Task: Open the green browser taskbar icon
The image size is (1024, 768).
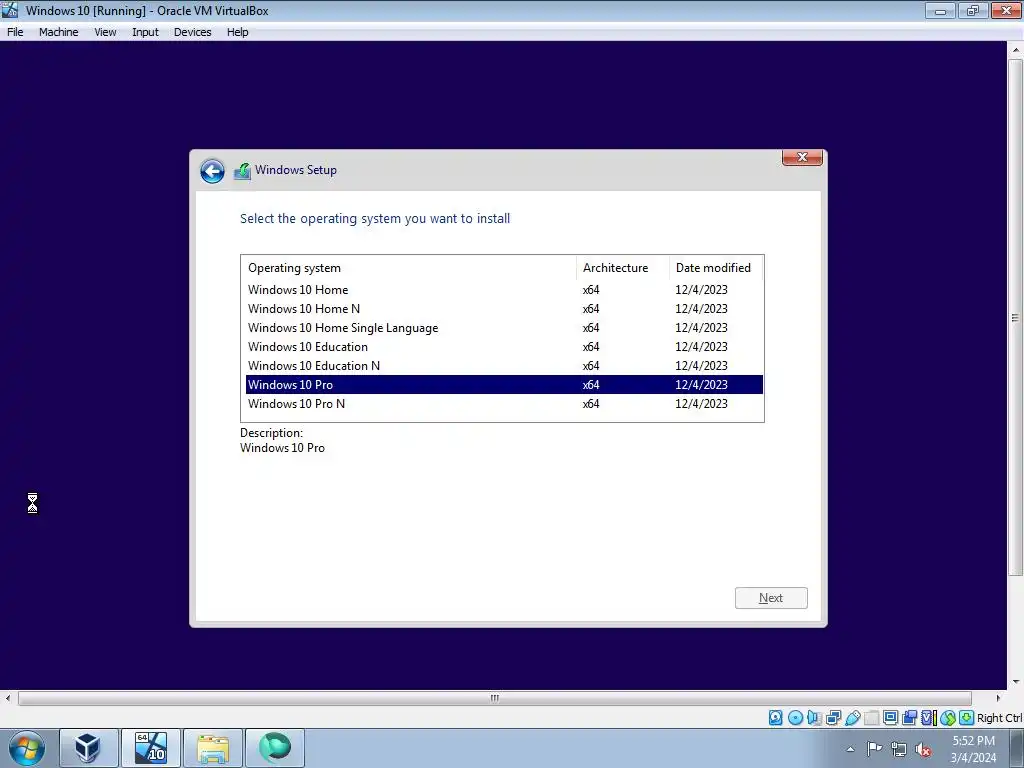Action: coord(275,748)
